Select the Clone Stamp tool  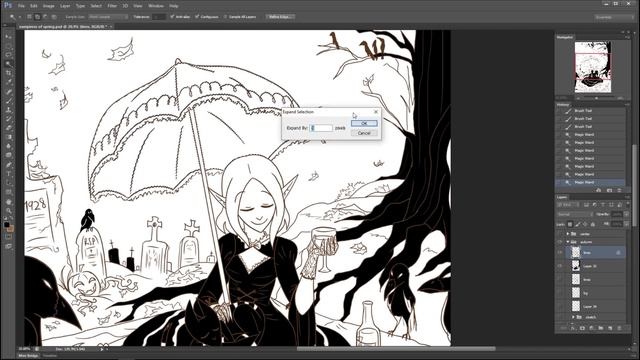[8, 109]
